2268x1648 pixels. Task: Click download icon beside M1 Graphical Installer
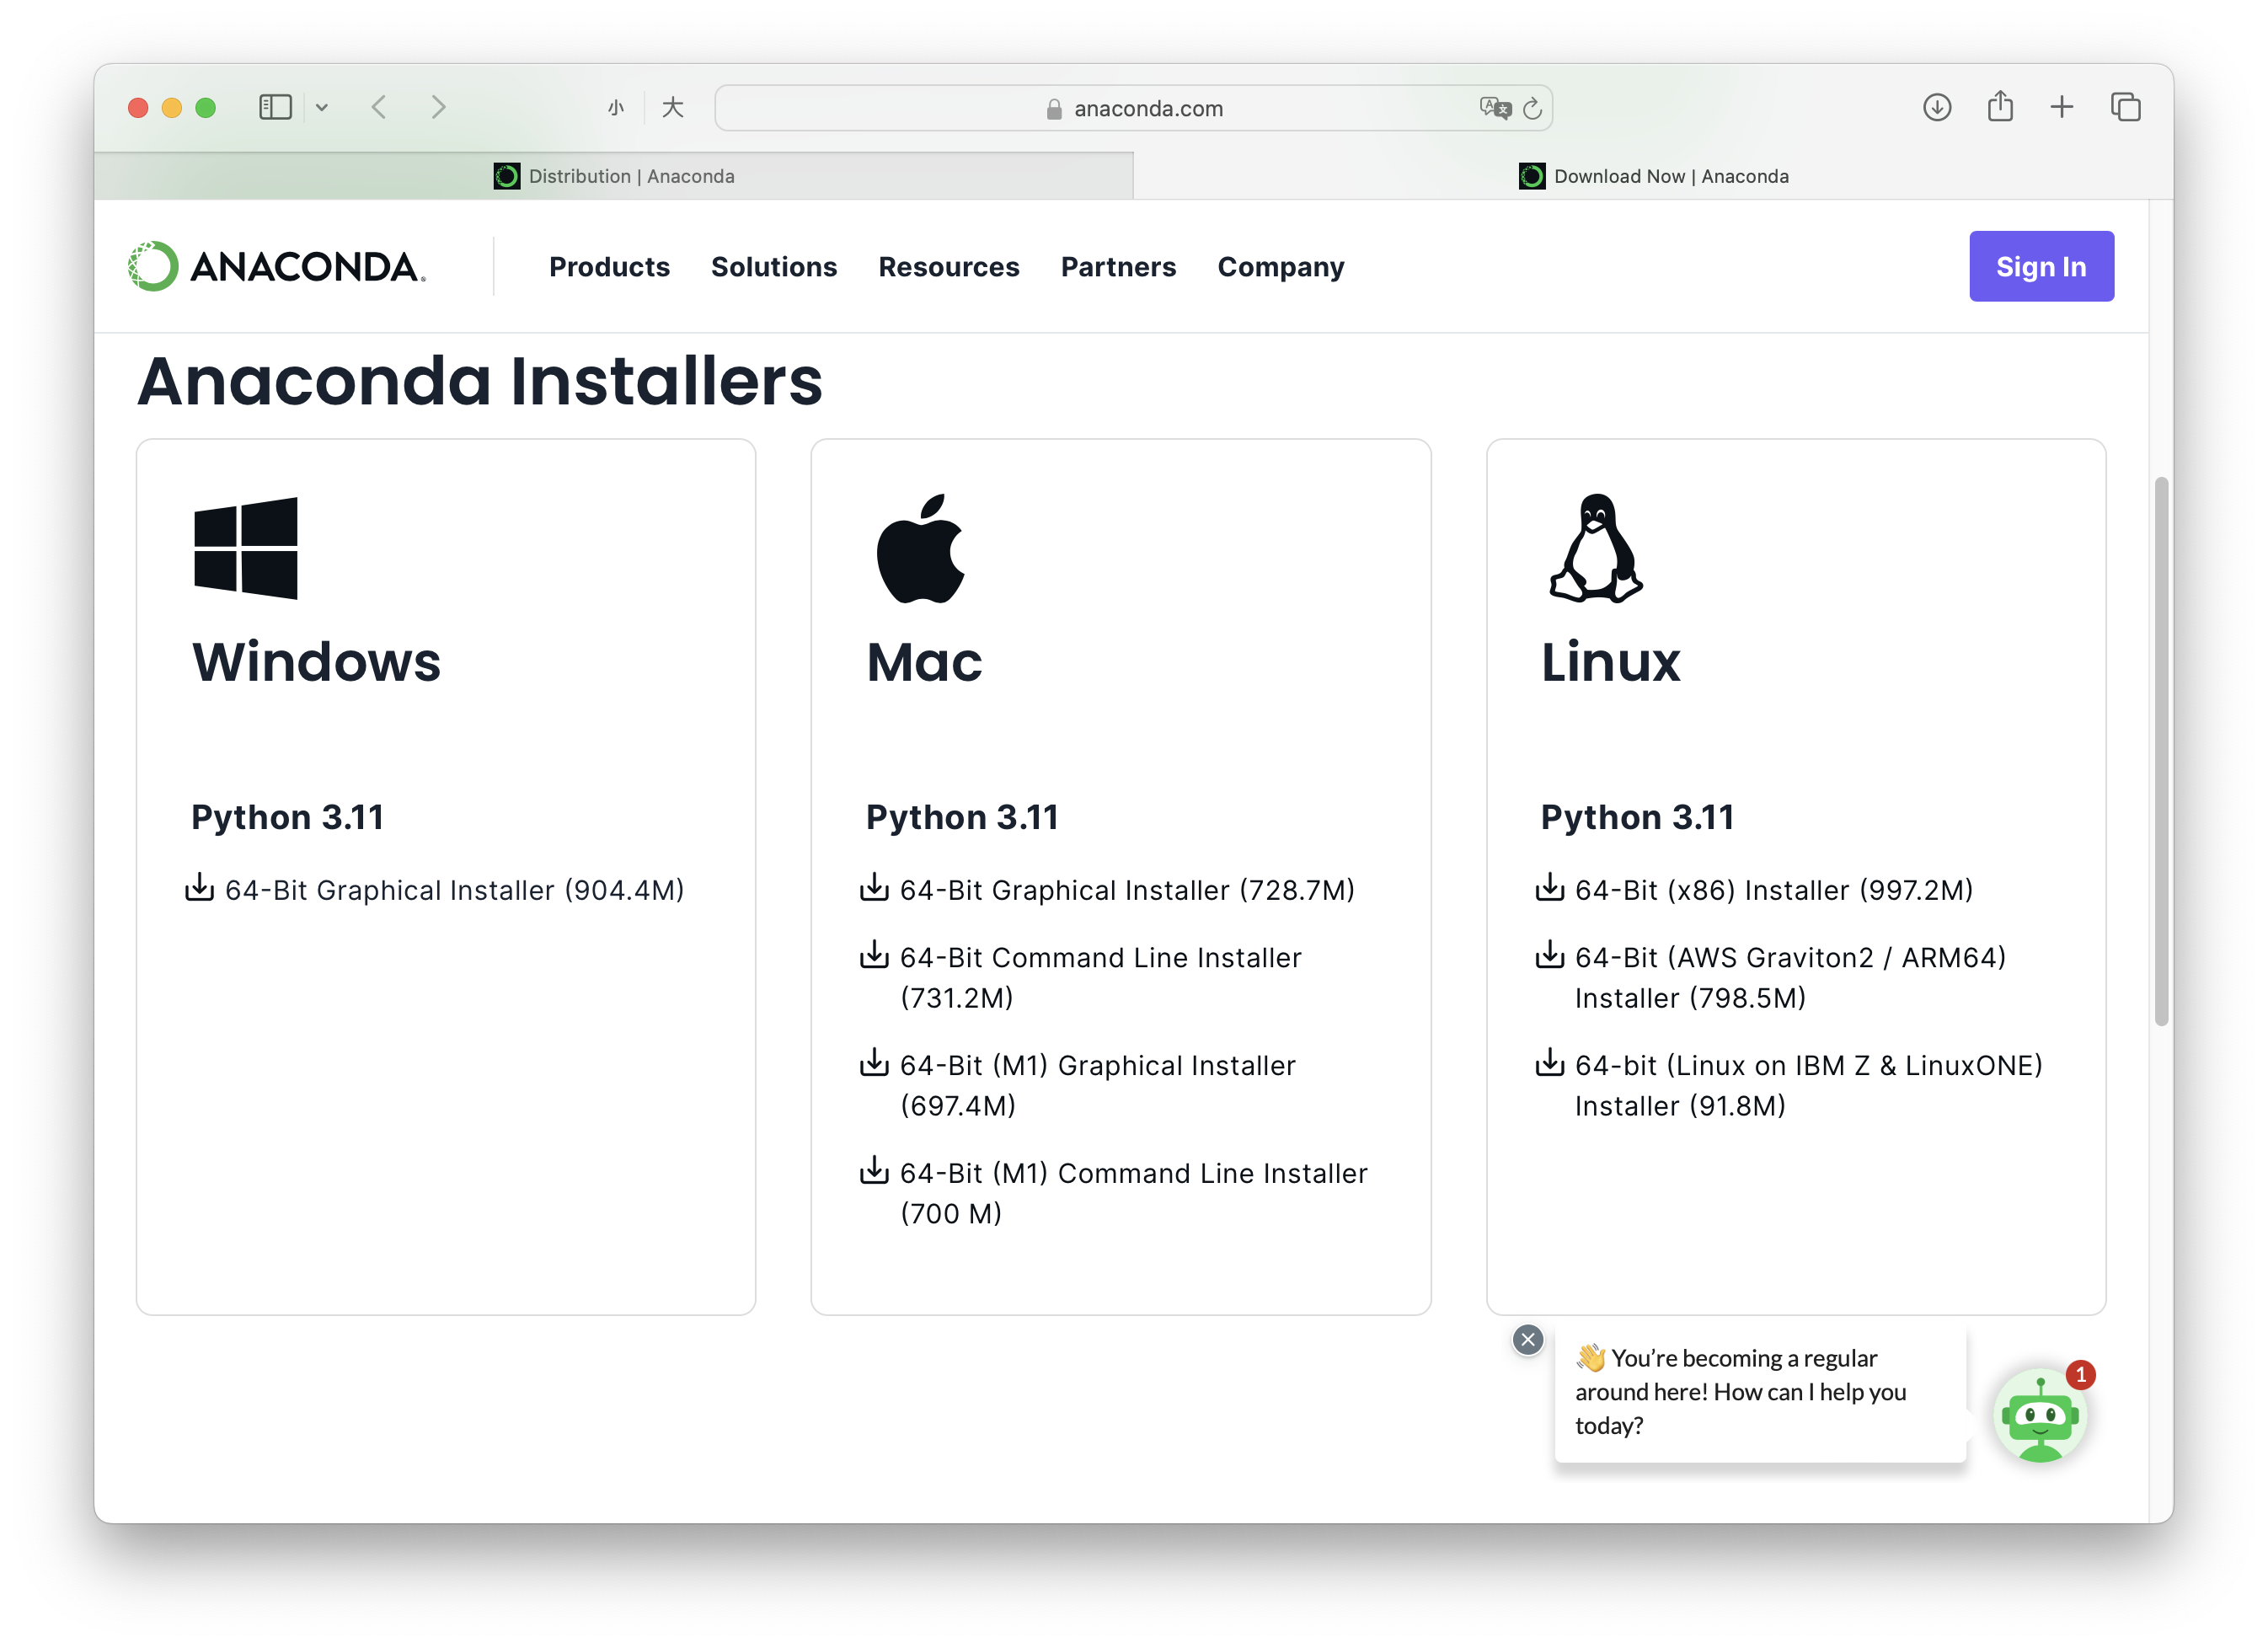tap(874, 1063)
